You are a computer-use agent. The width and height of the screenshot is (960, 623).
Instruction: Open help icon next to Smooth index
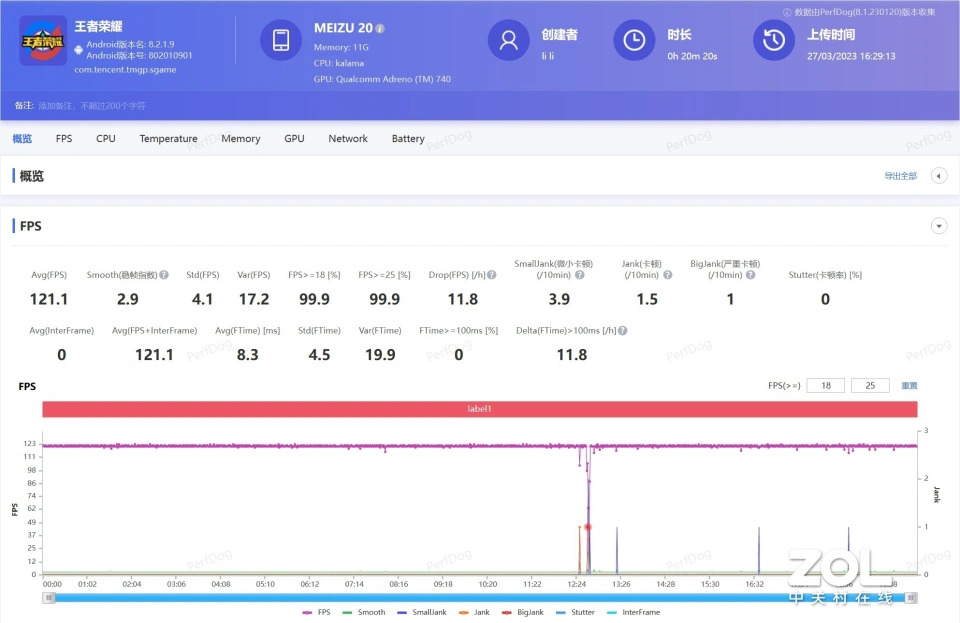[x=163, y=275]
